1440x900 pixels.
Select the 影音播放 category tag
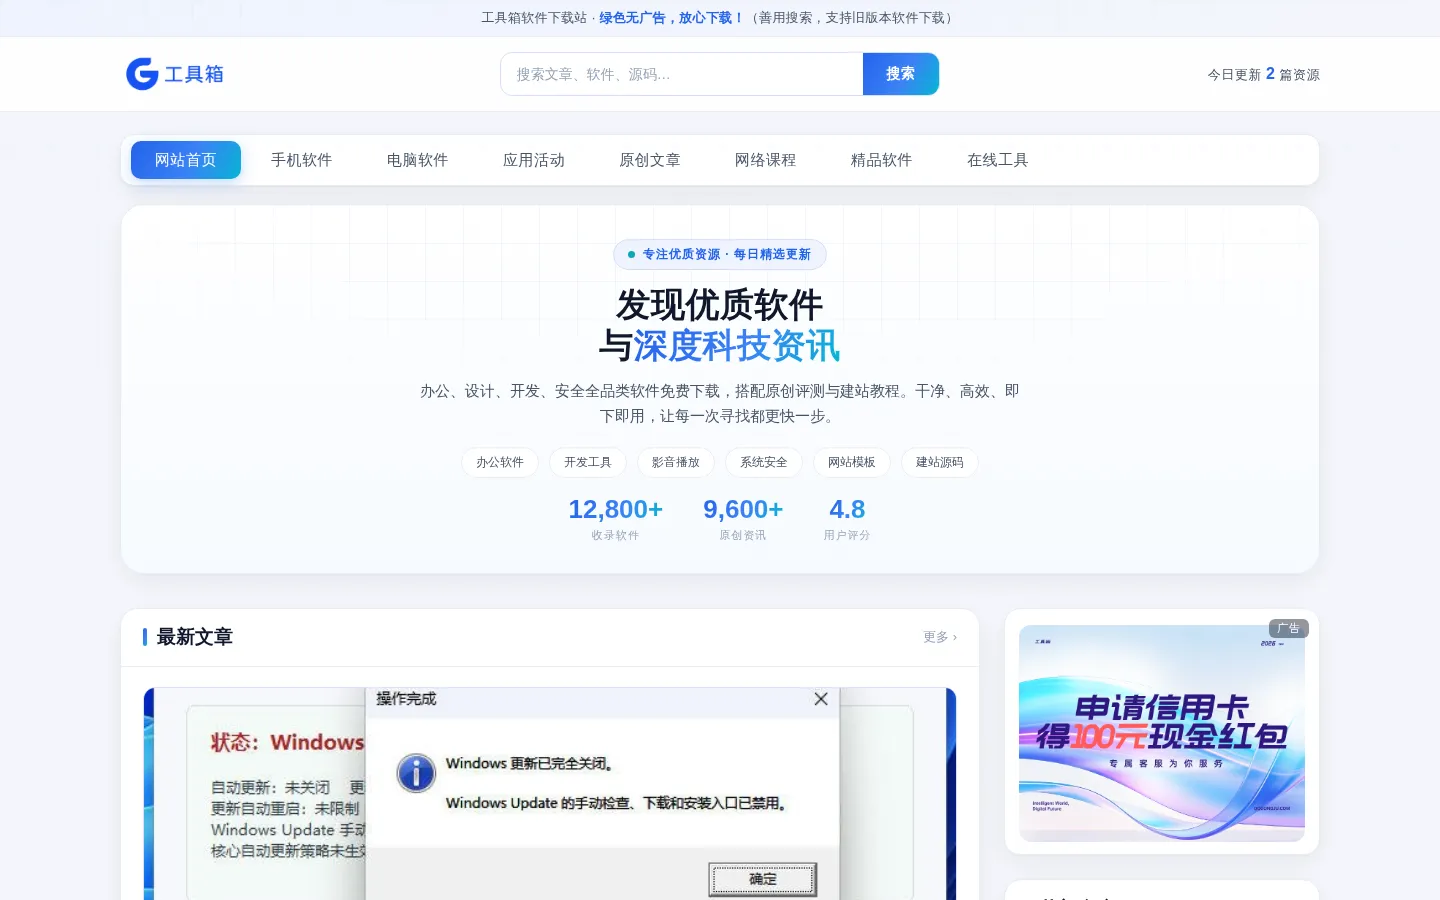(x=676, y=462)
